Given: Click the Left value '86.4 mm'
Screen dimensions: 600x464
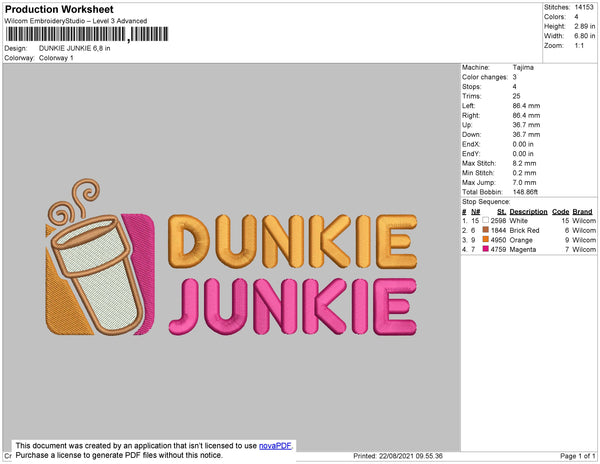Looking at the screenshot, I should click(527, 106).
